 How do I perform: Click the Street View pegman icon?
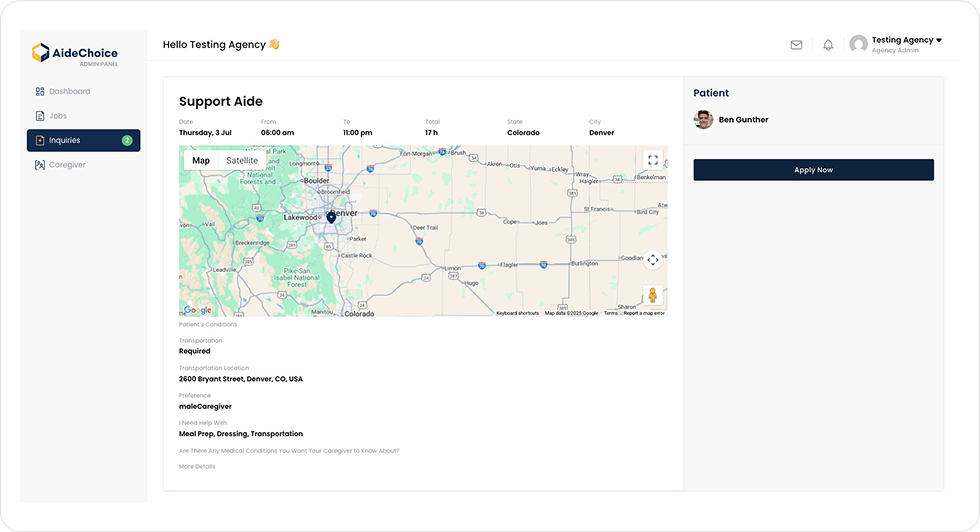pyautogui.click(x=652, y=295)
